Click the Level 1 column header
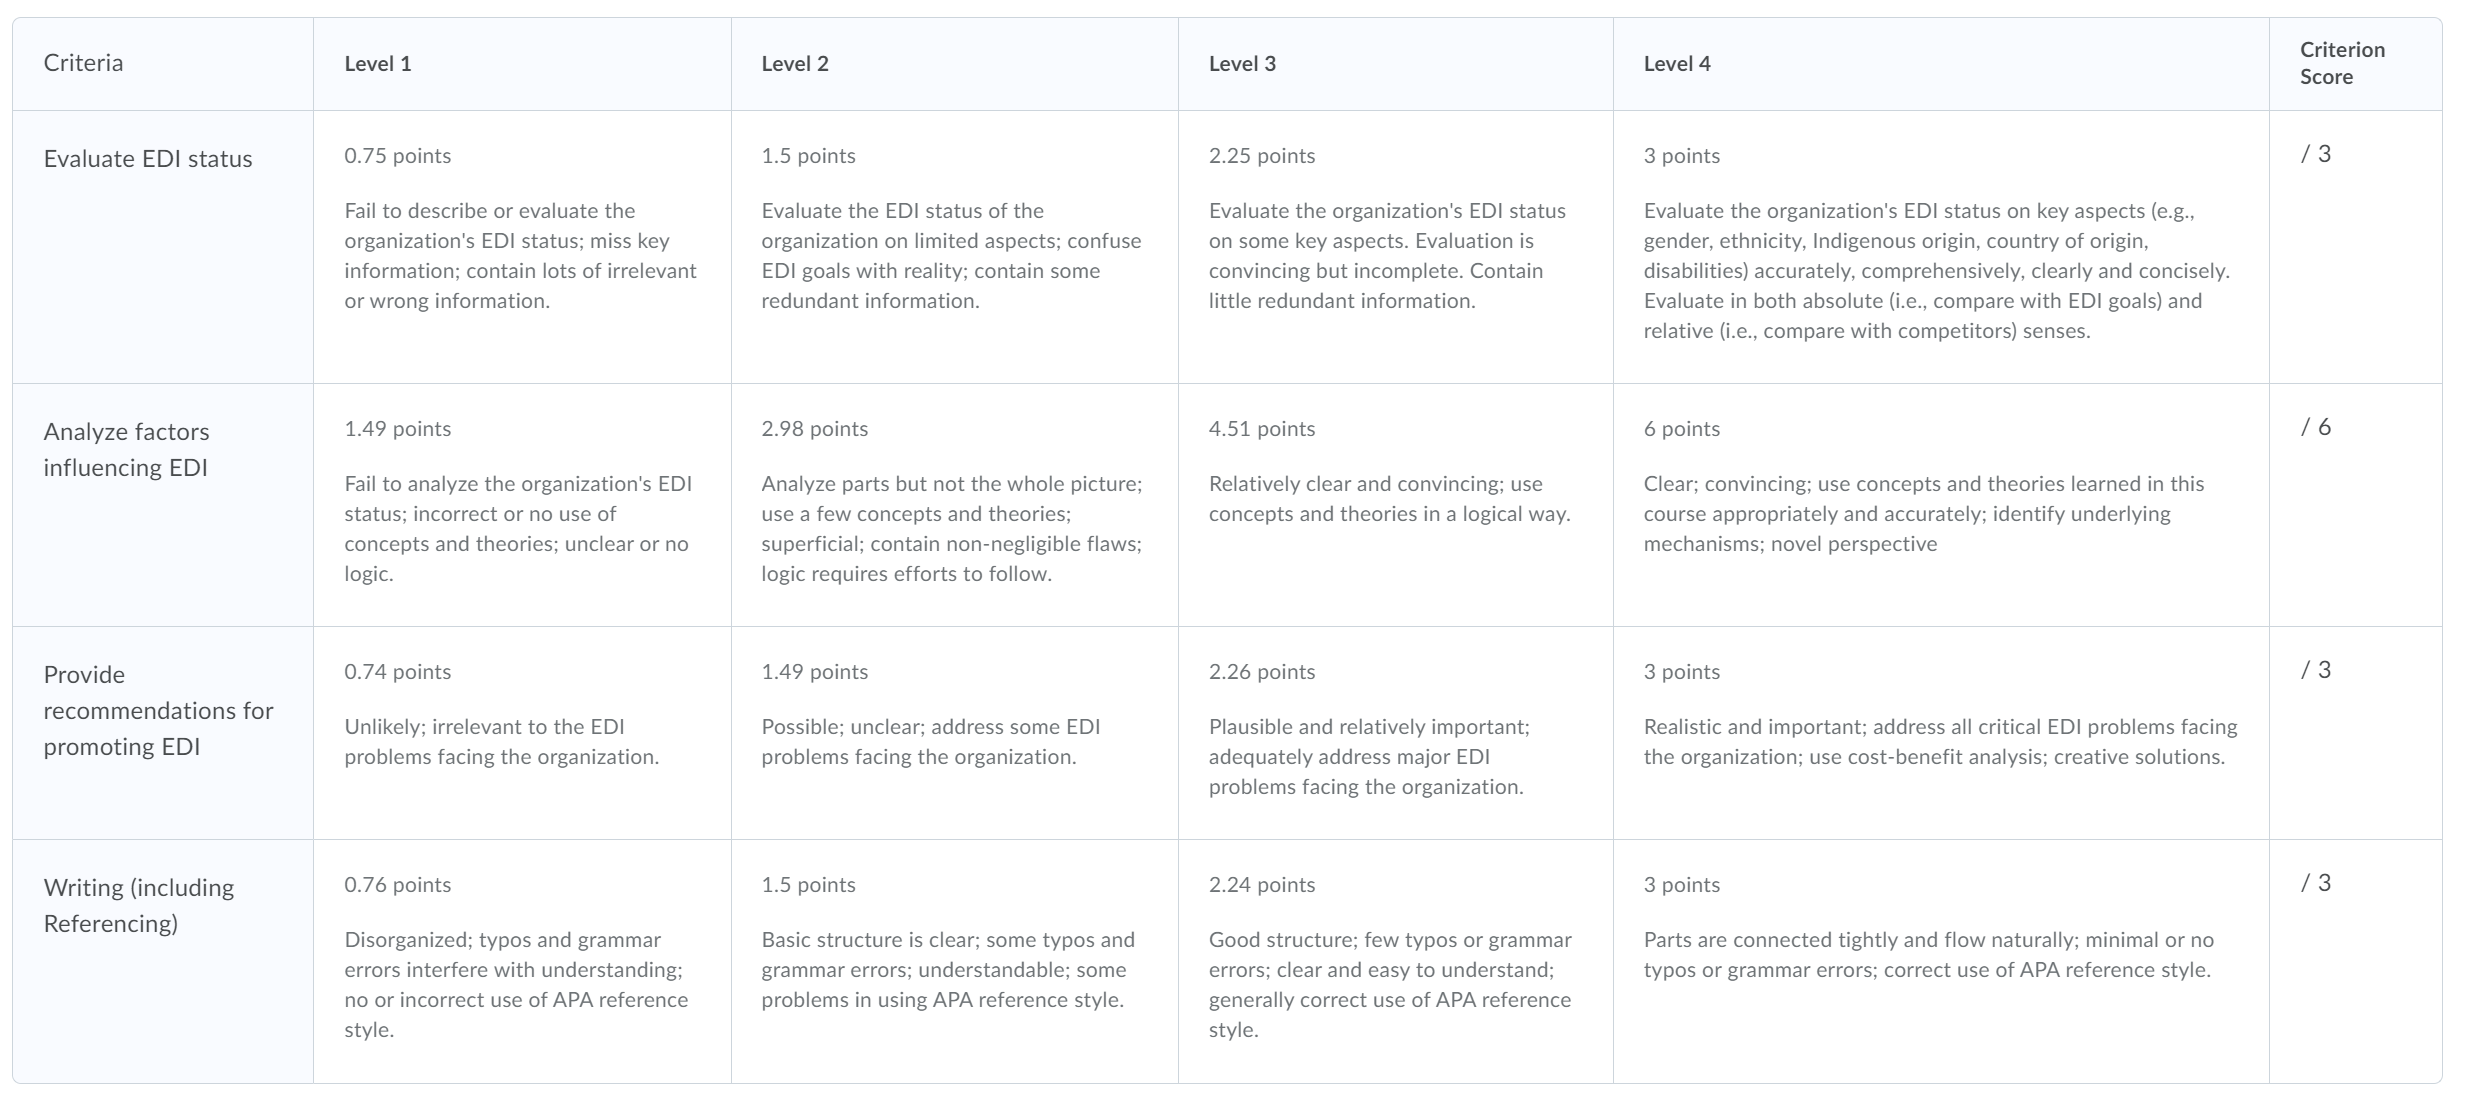The height and width of the screenshot is (1116, 2465). (378, 64)
